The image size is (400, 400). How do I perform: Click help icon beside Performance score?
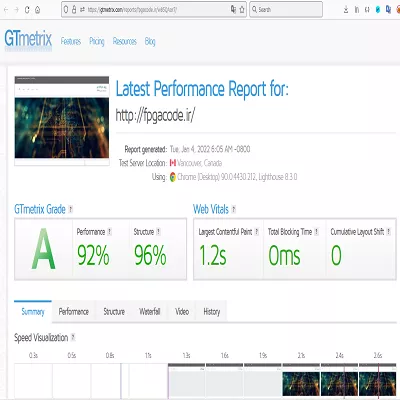point(109,232)
